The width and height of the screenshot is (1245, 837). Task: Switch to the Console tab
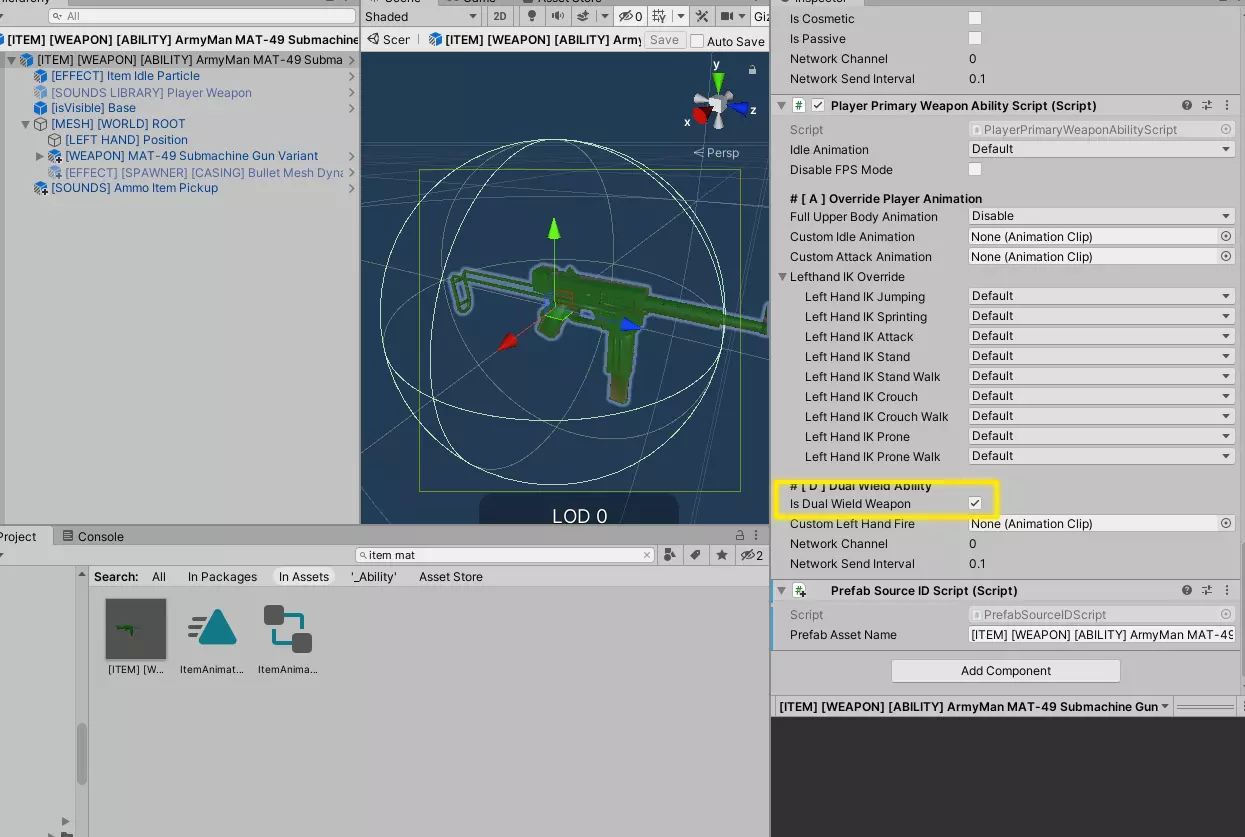(x=93, y=536)
